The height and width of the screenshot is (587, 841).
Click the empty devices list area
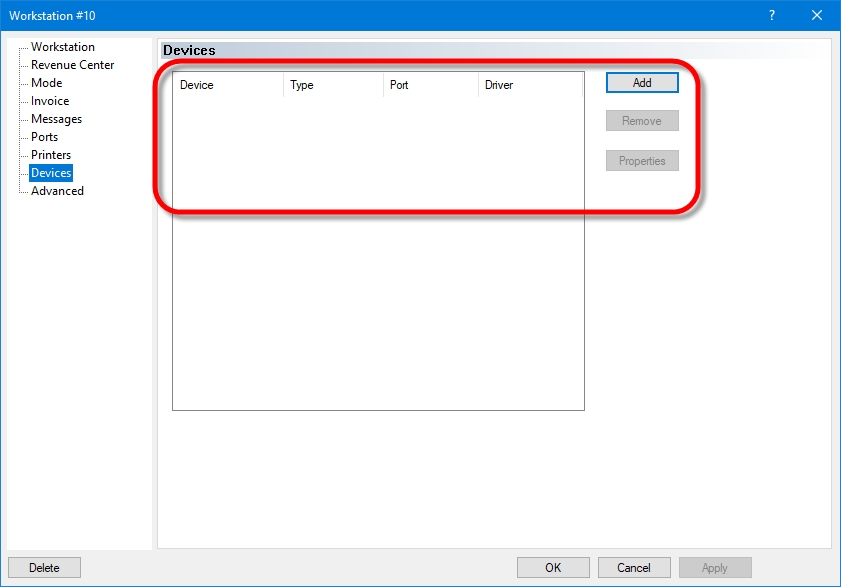378,300
